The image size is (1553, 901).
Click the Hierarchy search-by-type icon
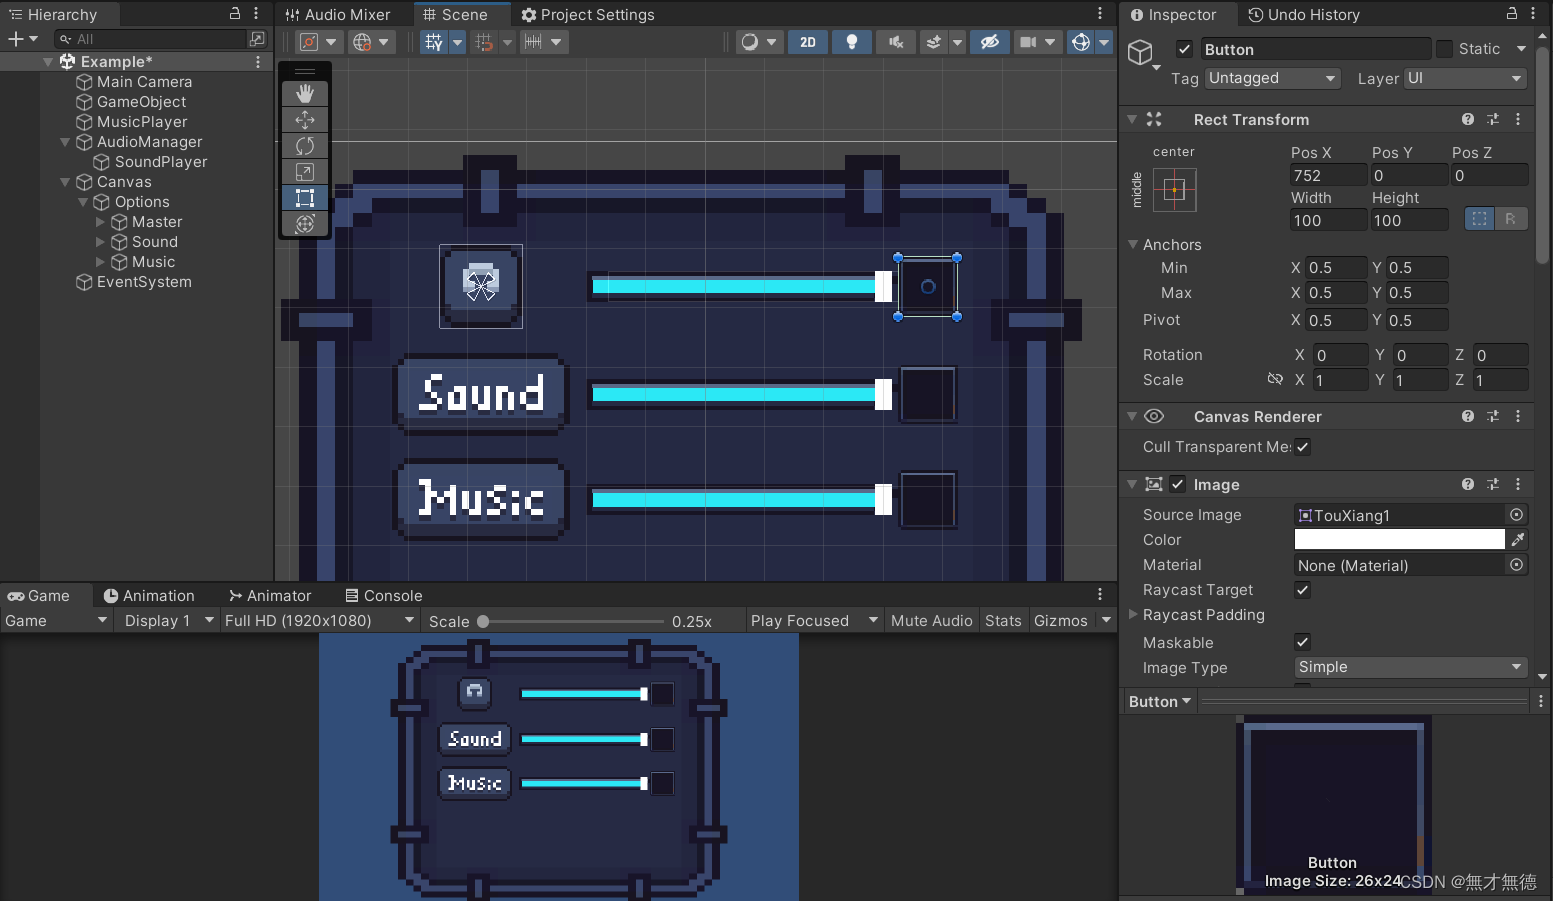point(257,39)
